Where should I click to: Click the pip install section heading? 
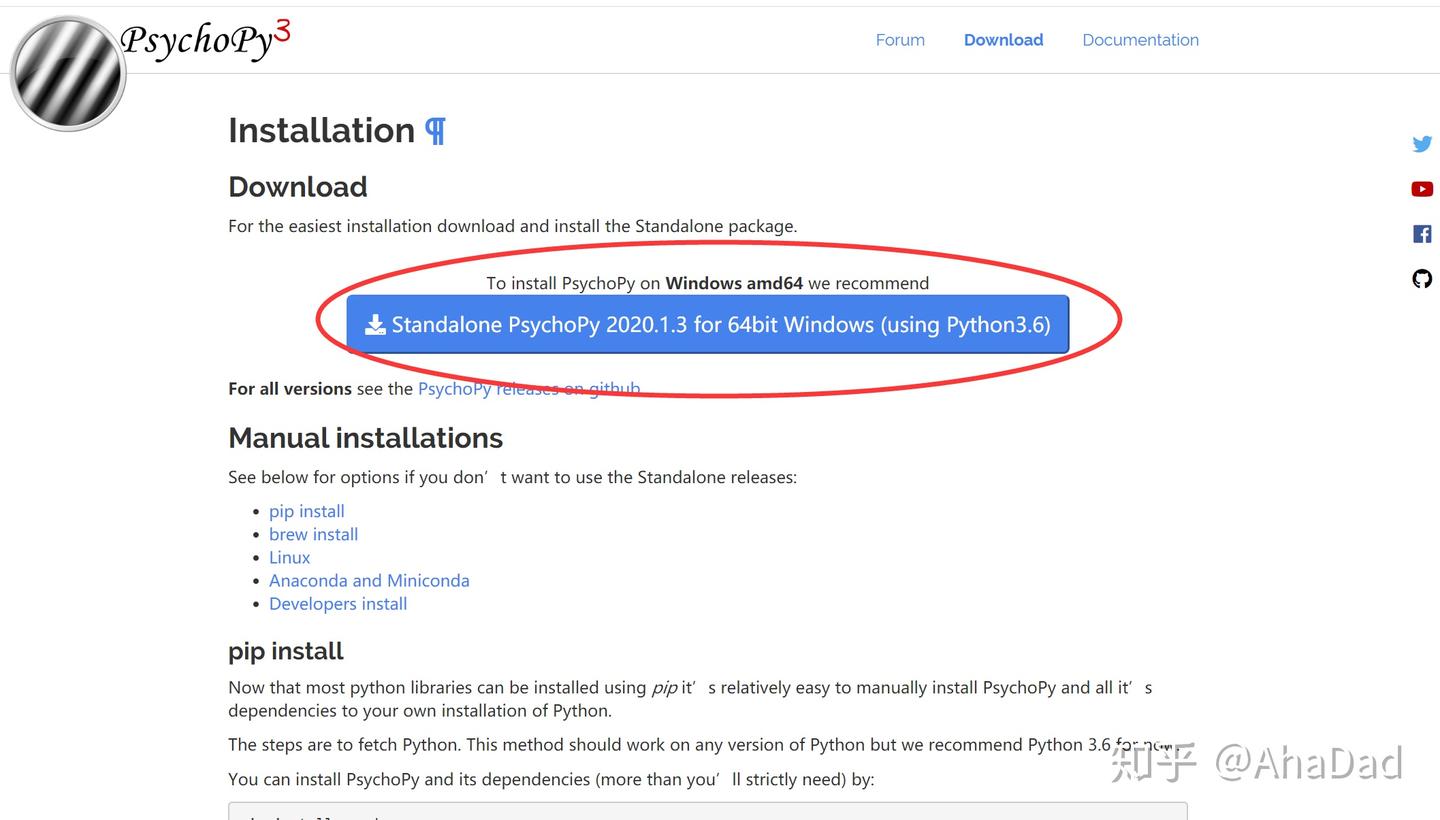pyautogui.click(x=285, y=651)
